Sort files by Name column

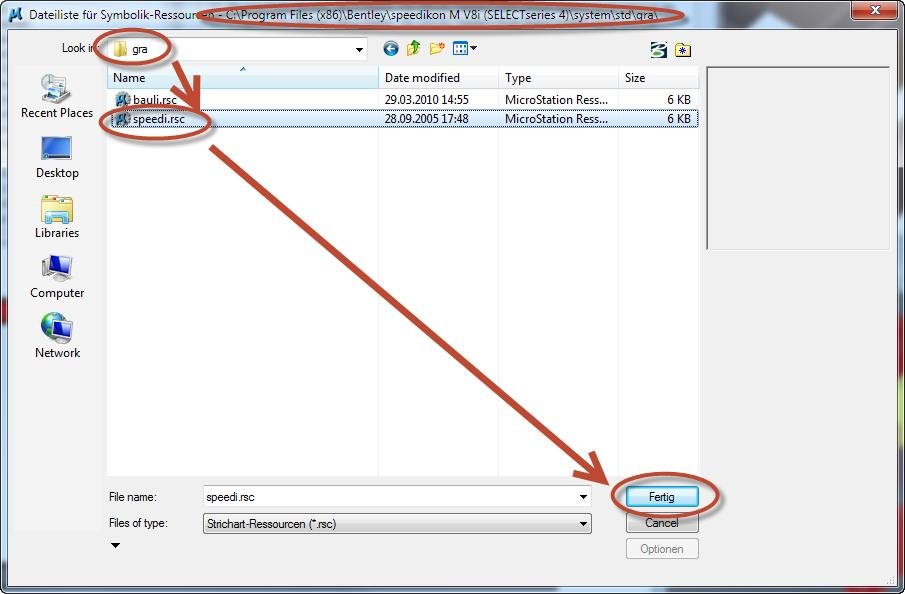(x=242, y=78)
